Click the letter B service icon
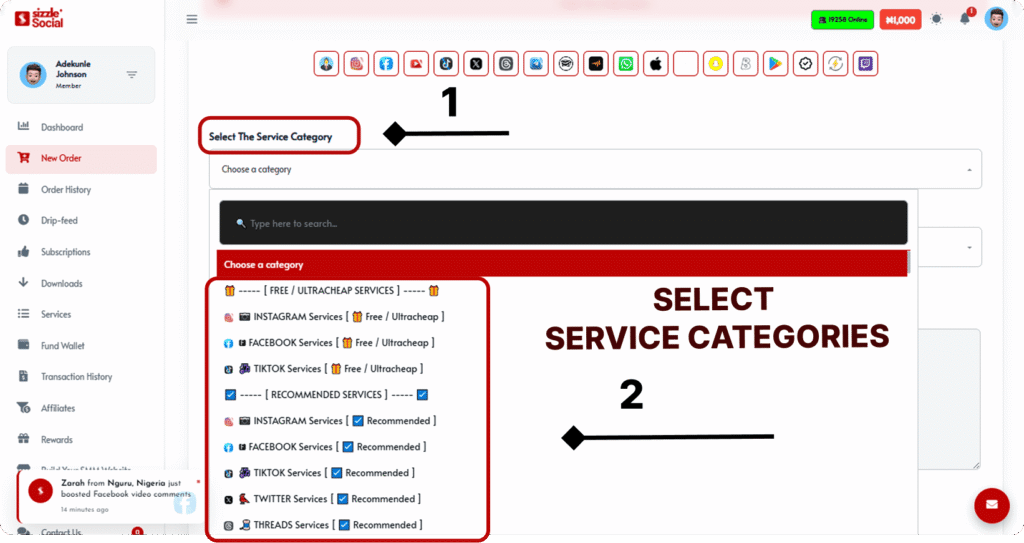This screenshot has width=1024, height=543. point(745,63)
